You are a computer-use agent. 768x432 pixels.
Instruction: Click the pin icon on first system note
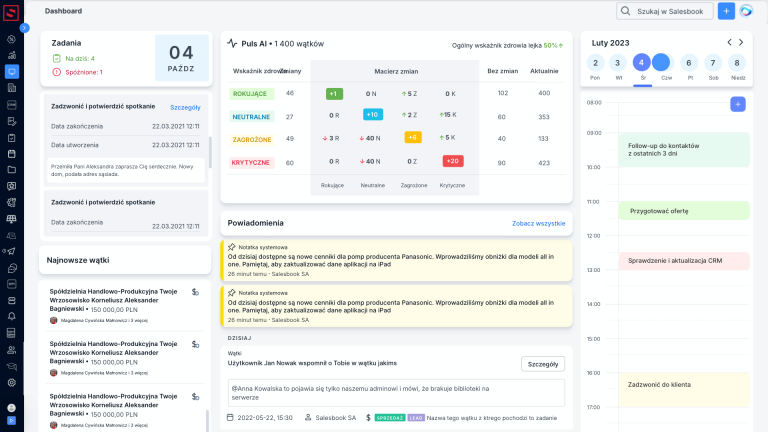(231, 246)
